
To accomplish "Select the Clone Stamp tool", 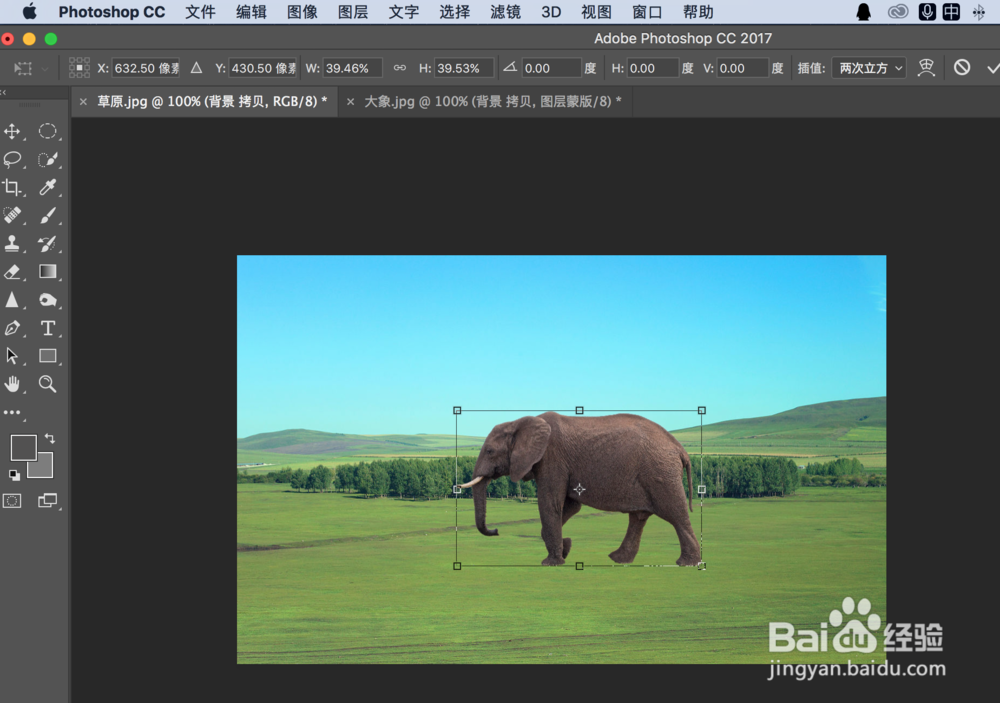I will [12, 244].
